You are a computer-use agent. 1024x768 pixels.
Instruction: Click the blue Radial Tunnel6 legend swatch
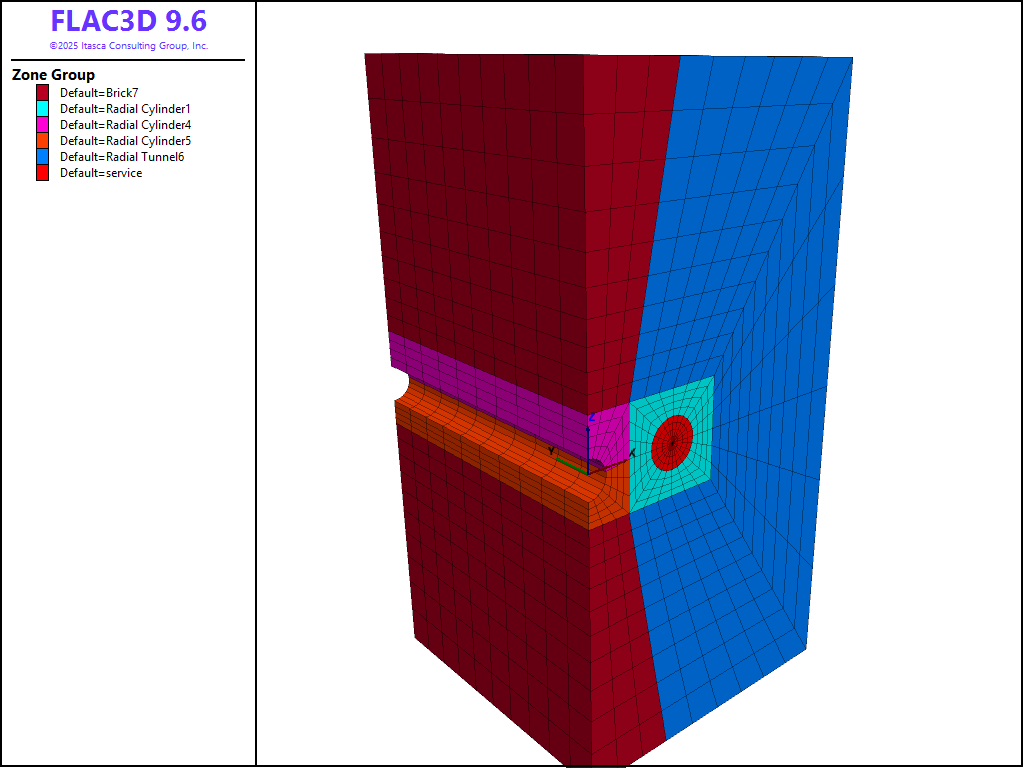pos(42,157)
